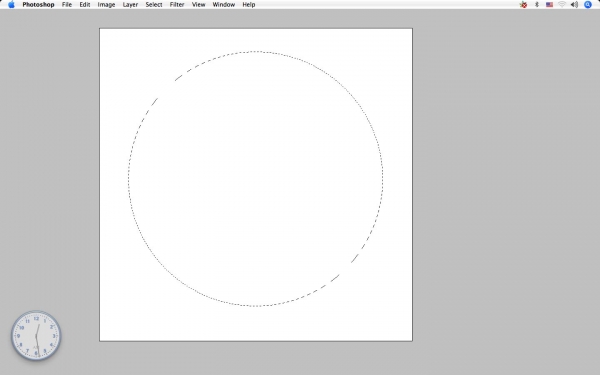The height and width of the screenshot is (375, 600).
Task: Open the Select menu
Action: 153,5
